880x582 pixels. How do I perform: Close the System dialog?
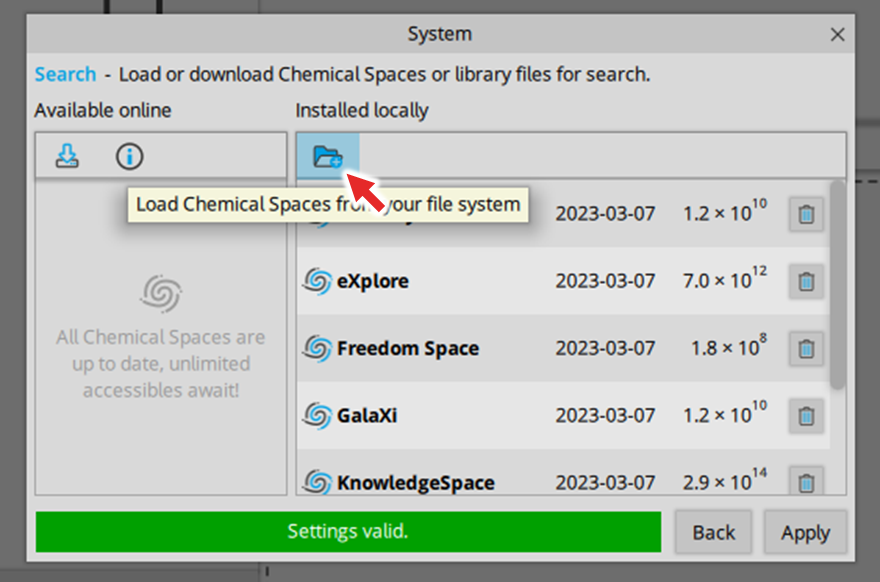pos(837,35)
